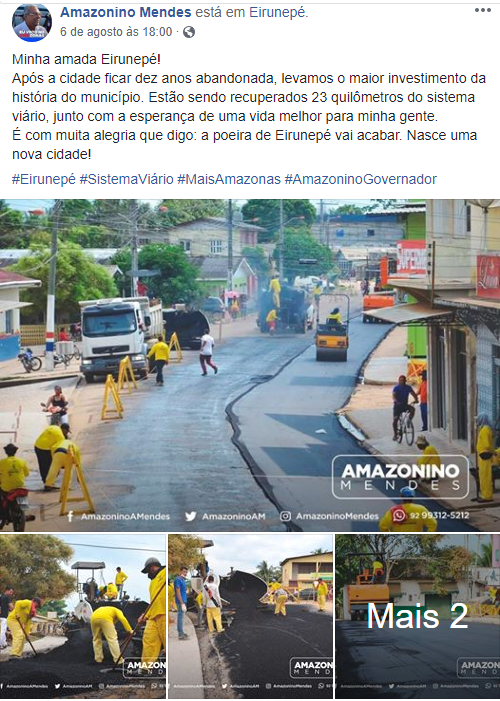Open Amazonino Mendes profile picture
This screenshot has width=500, height=701.
tap(32, 23)
